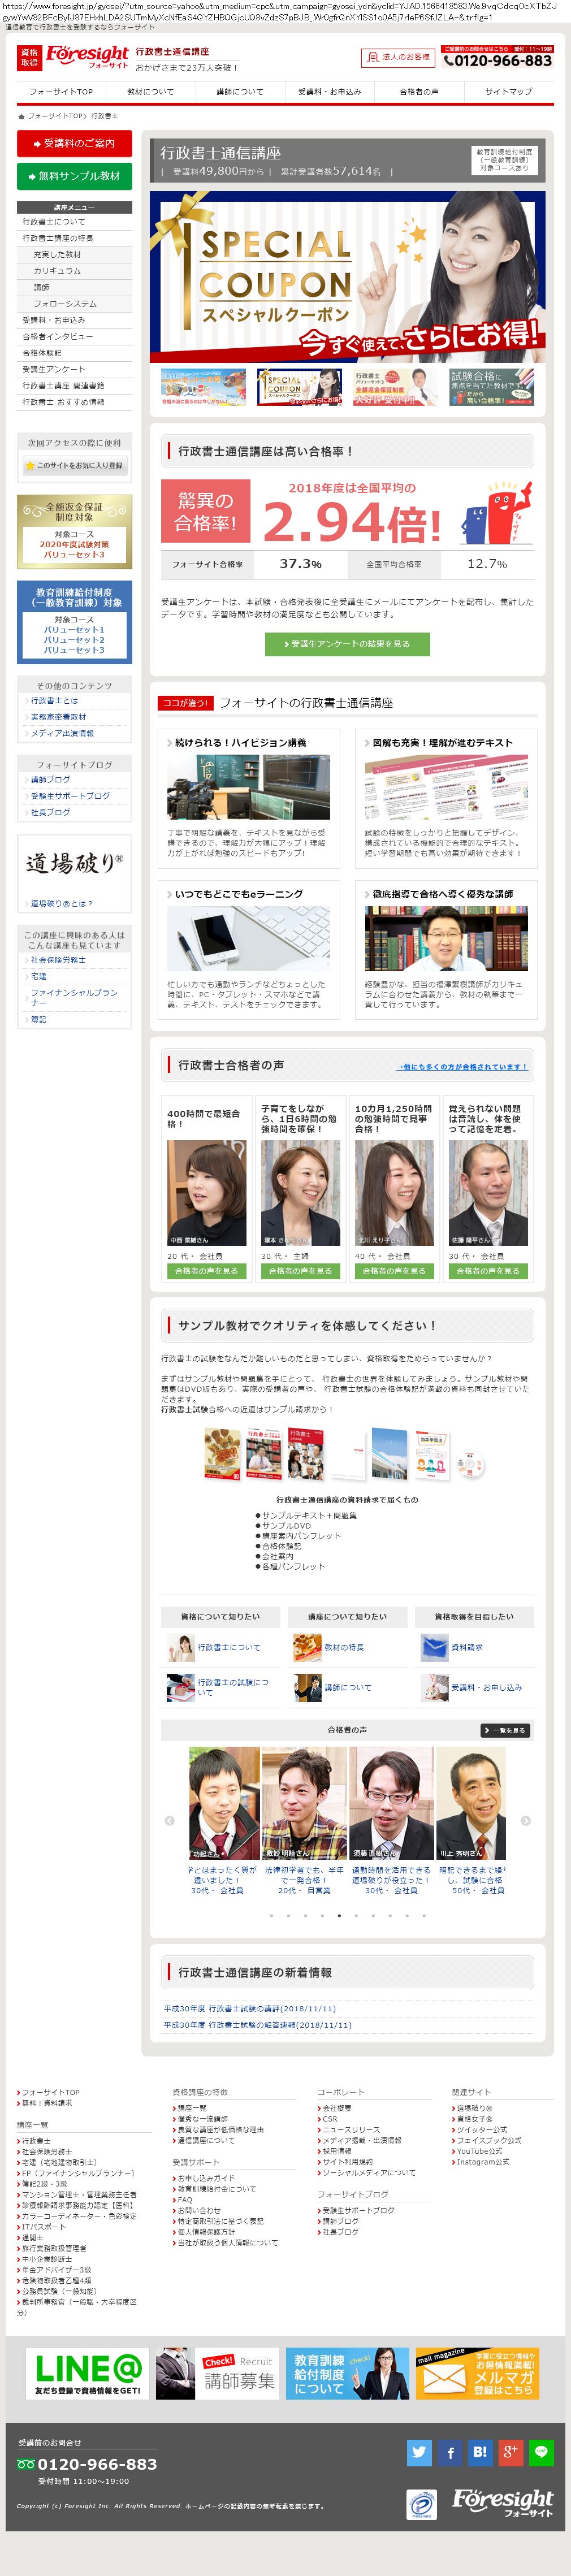Select the 試験合格に carousel thumbnail
571x2576 pixels.
point(491,387)
